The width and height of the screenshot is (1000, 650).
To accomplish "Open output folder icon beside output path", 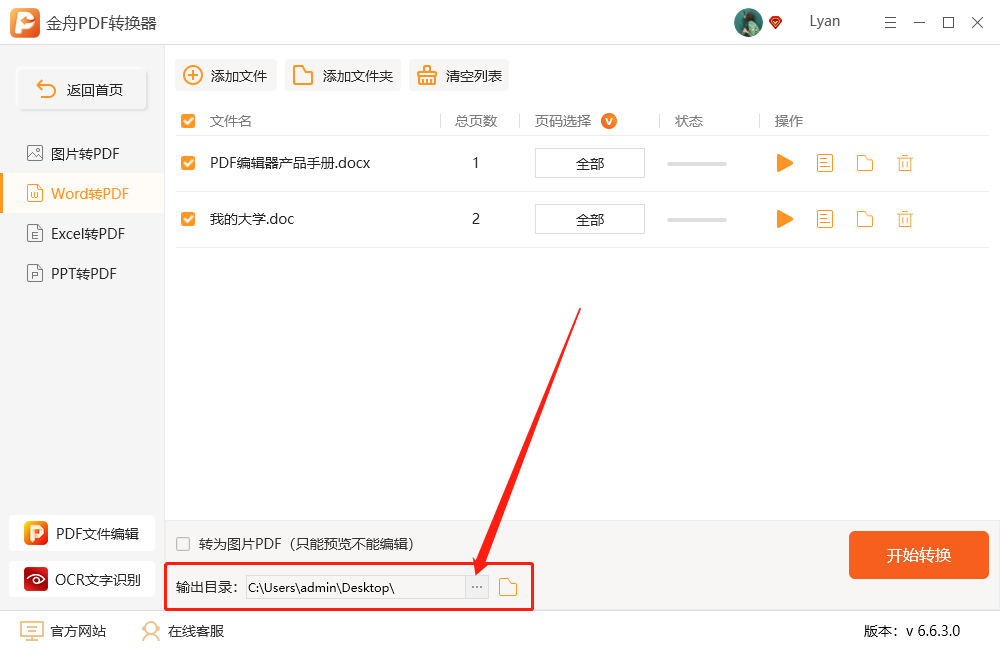I will [x=508, y=587].
